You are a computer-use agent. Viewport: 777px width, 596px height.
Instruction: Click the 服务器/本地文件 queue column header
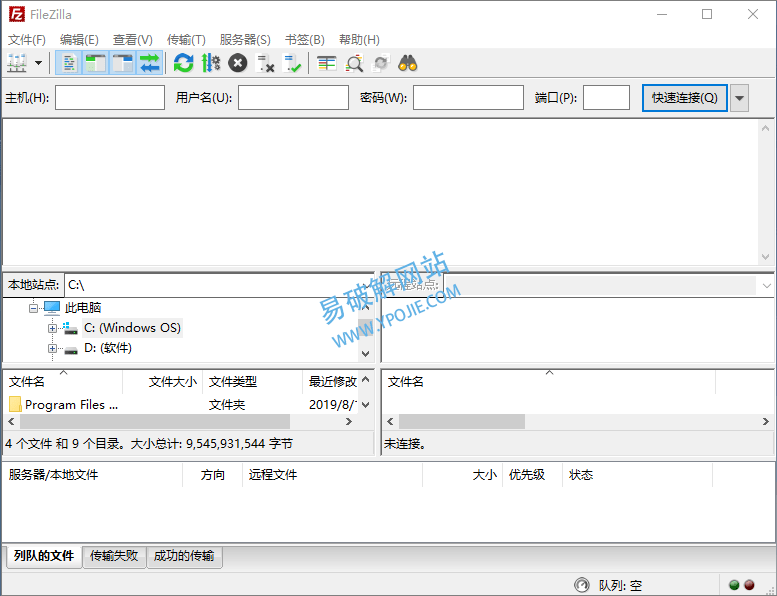click(93, 475)
